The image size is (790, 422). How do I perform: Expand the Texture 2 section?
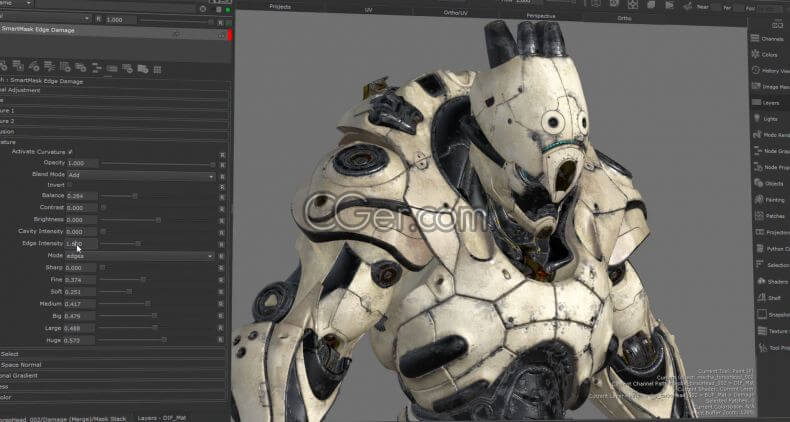115,121
